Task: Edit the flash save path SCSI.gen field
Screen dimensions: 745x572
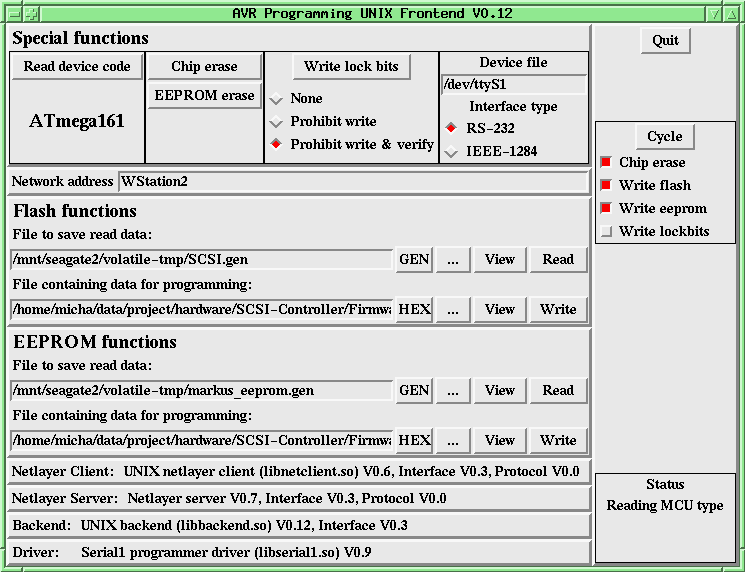Action: pos(201,259)
